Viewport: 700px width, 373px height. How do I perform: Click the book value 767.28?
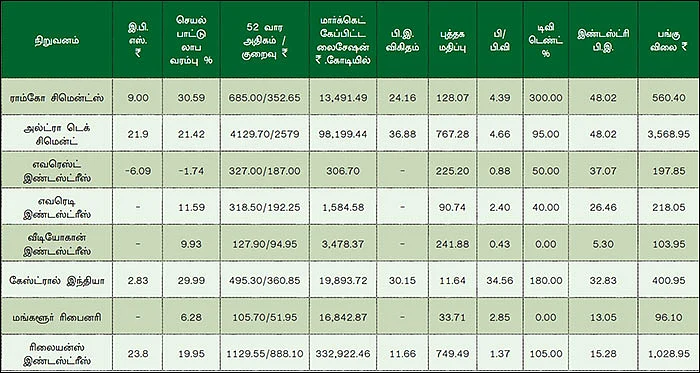pyautogui.click(x=453, y=134)
